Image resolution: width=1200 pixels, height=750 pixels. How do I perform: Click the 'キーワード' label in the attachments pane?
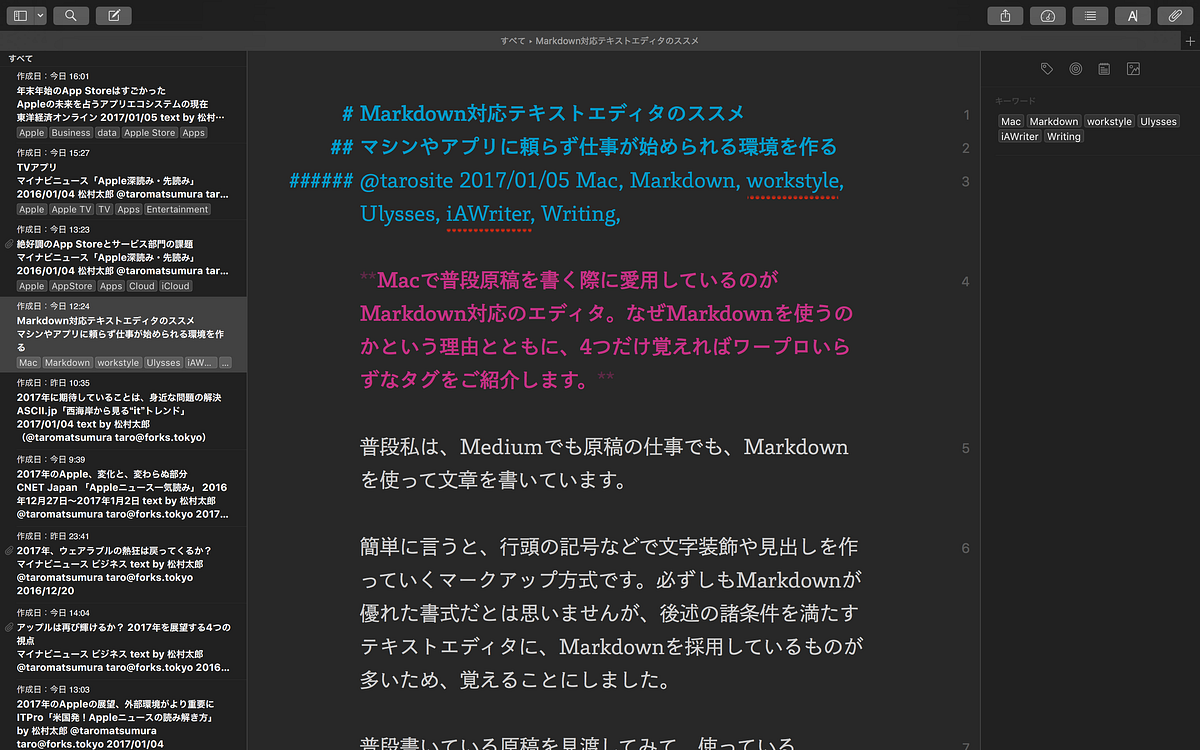[x=1015, y=101]
